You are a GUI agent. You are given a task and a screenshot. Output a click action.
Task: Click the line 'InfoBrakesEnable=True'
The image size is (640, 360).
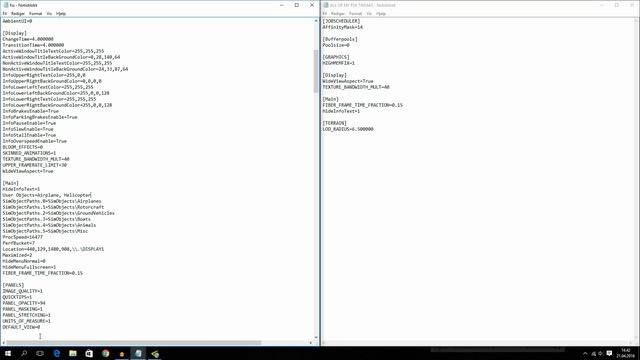click(x=31, y=111)
